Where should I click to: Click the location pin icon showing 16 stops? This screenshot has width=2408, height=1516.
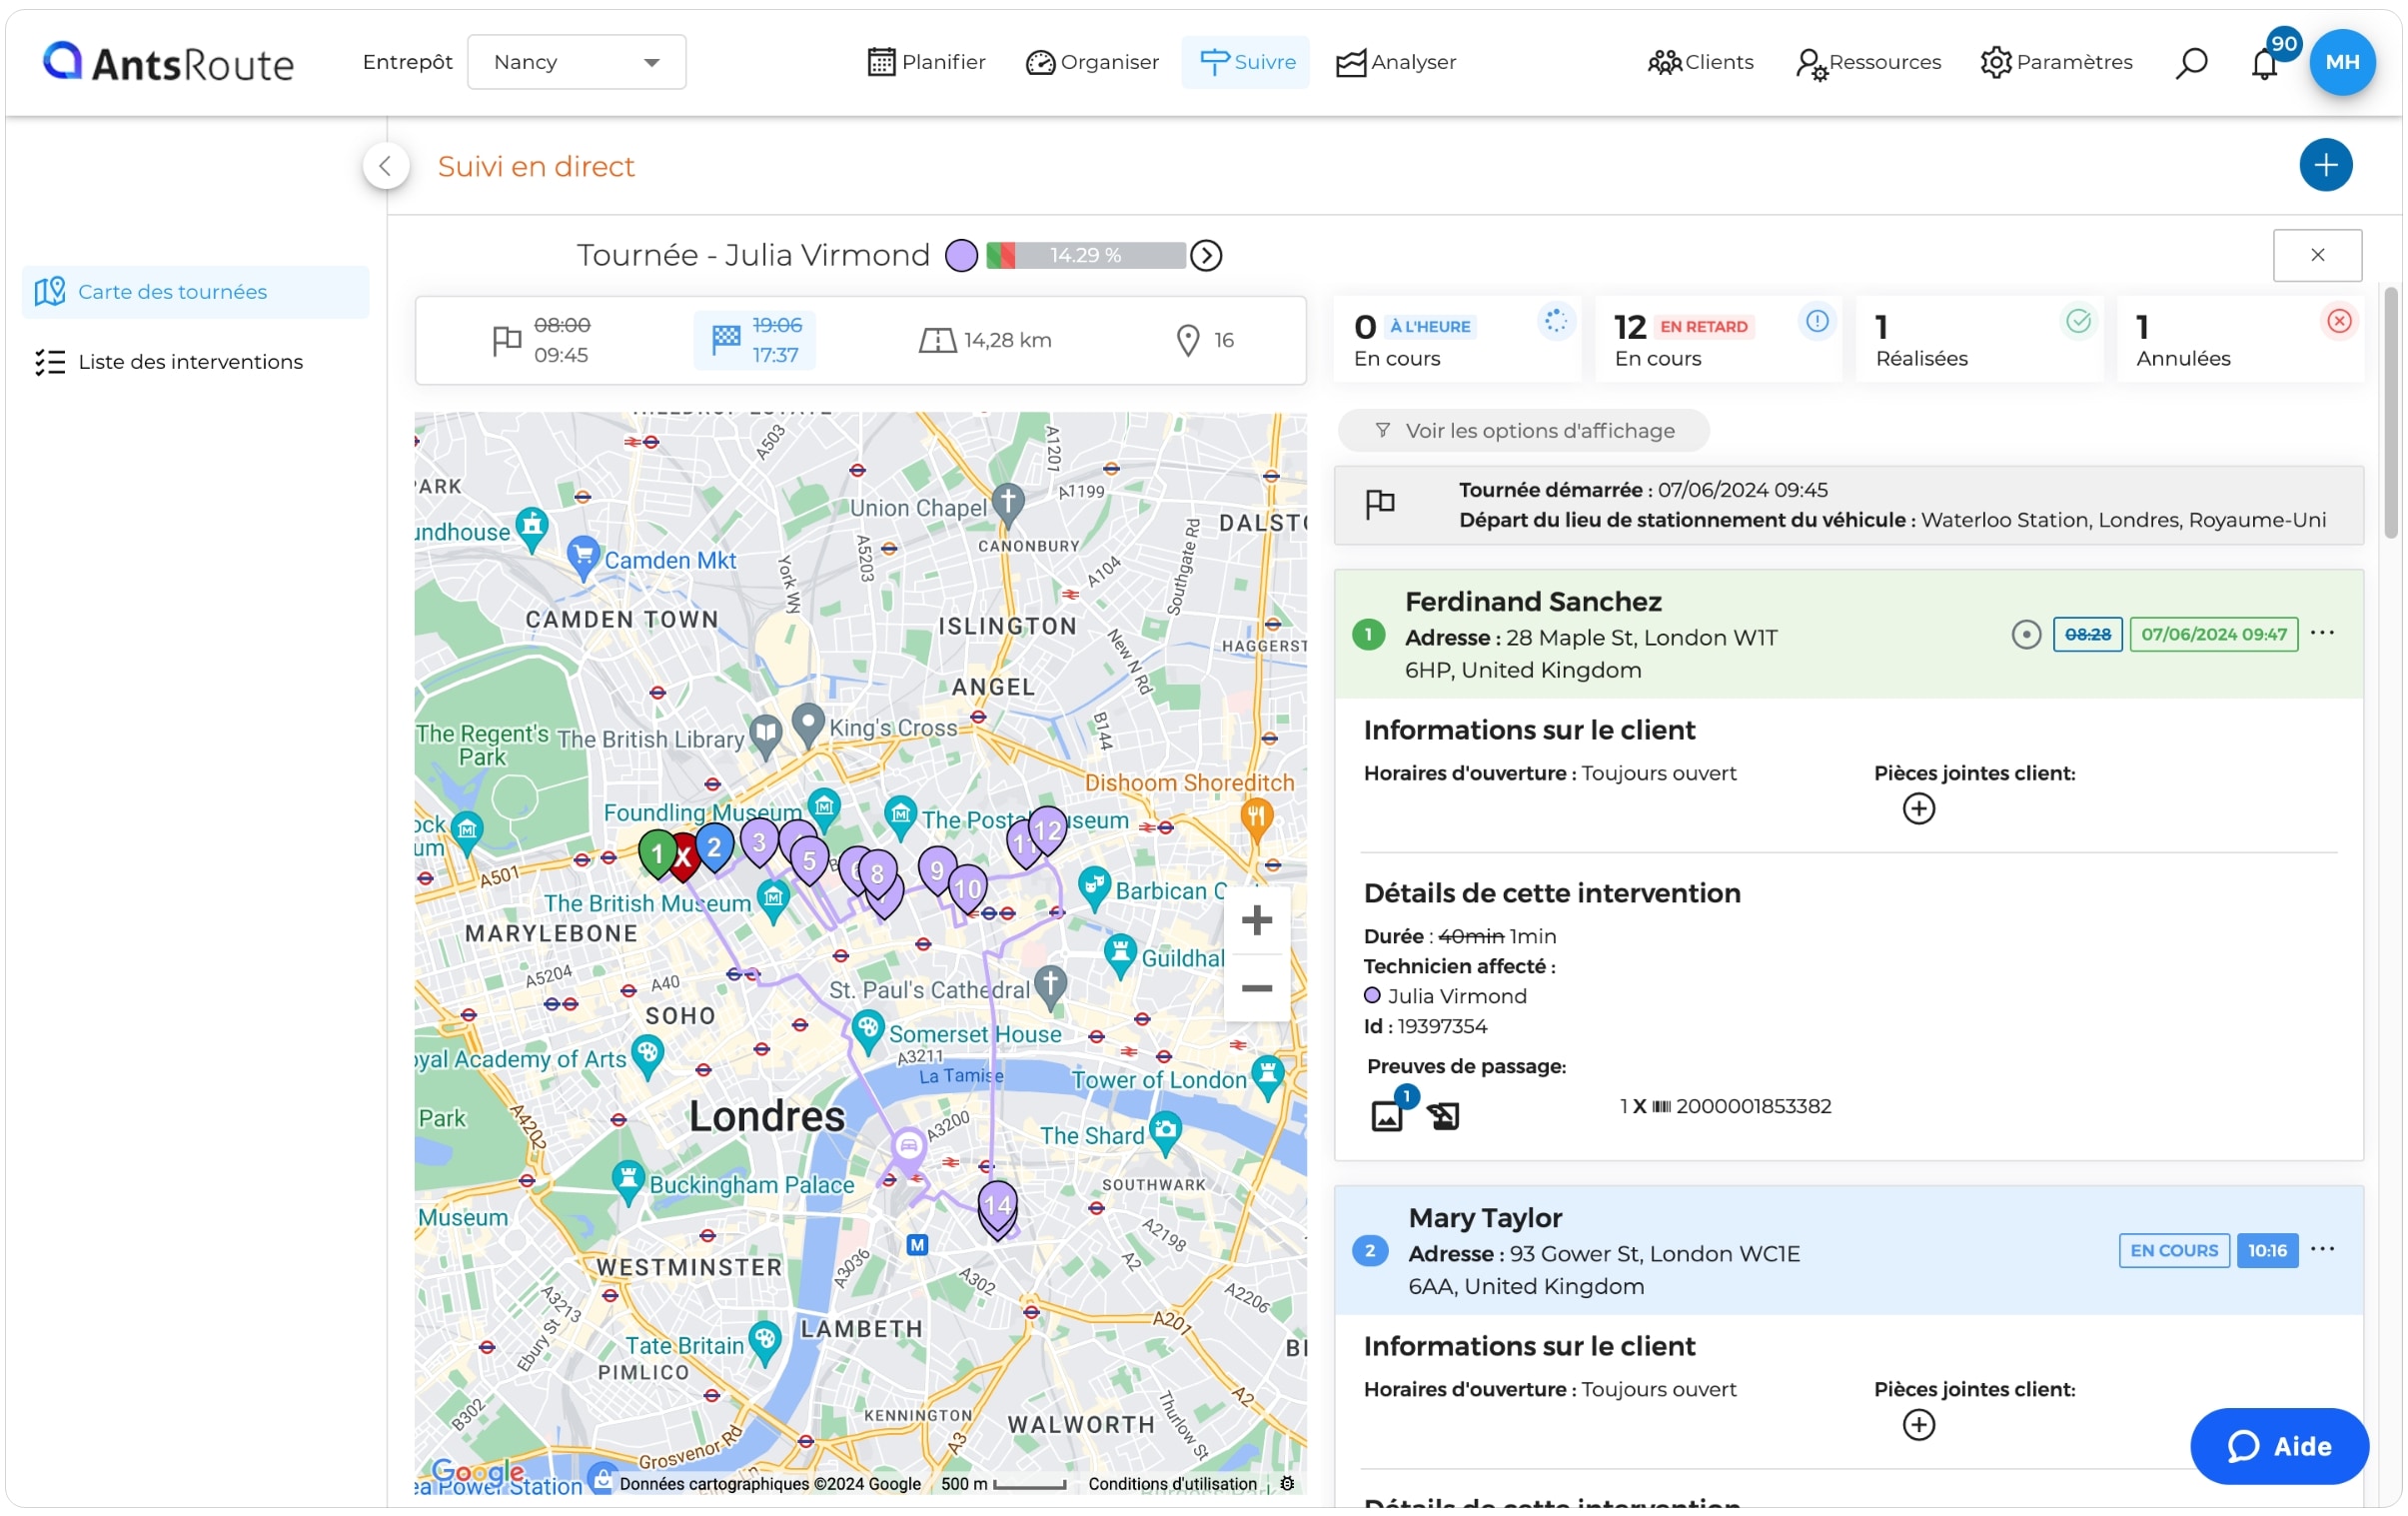click(1187, 341)
